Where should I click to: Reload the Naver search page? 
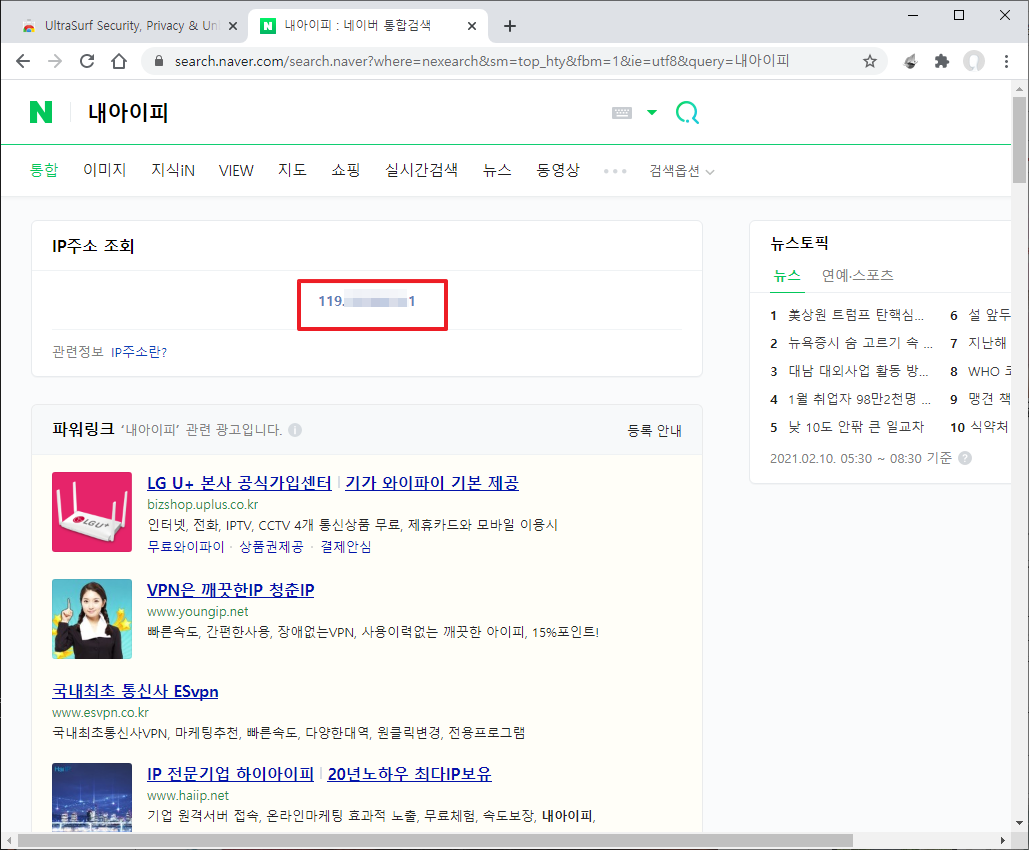87,62
